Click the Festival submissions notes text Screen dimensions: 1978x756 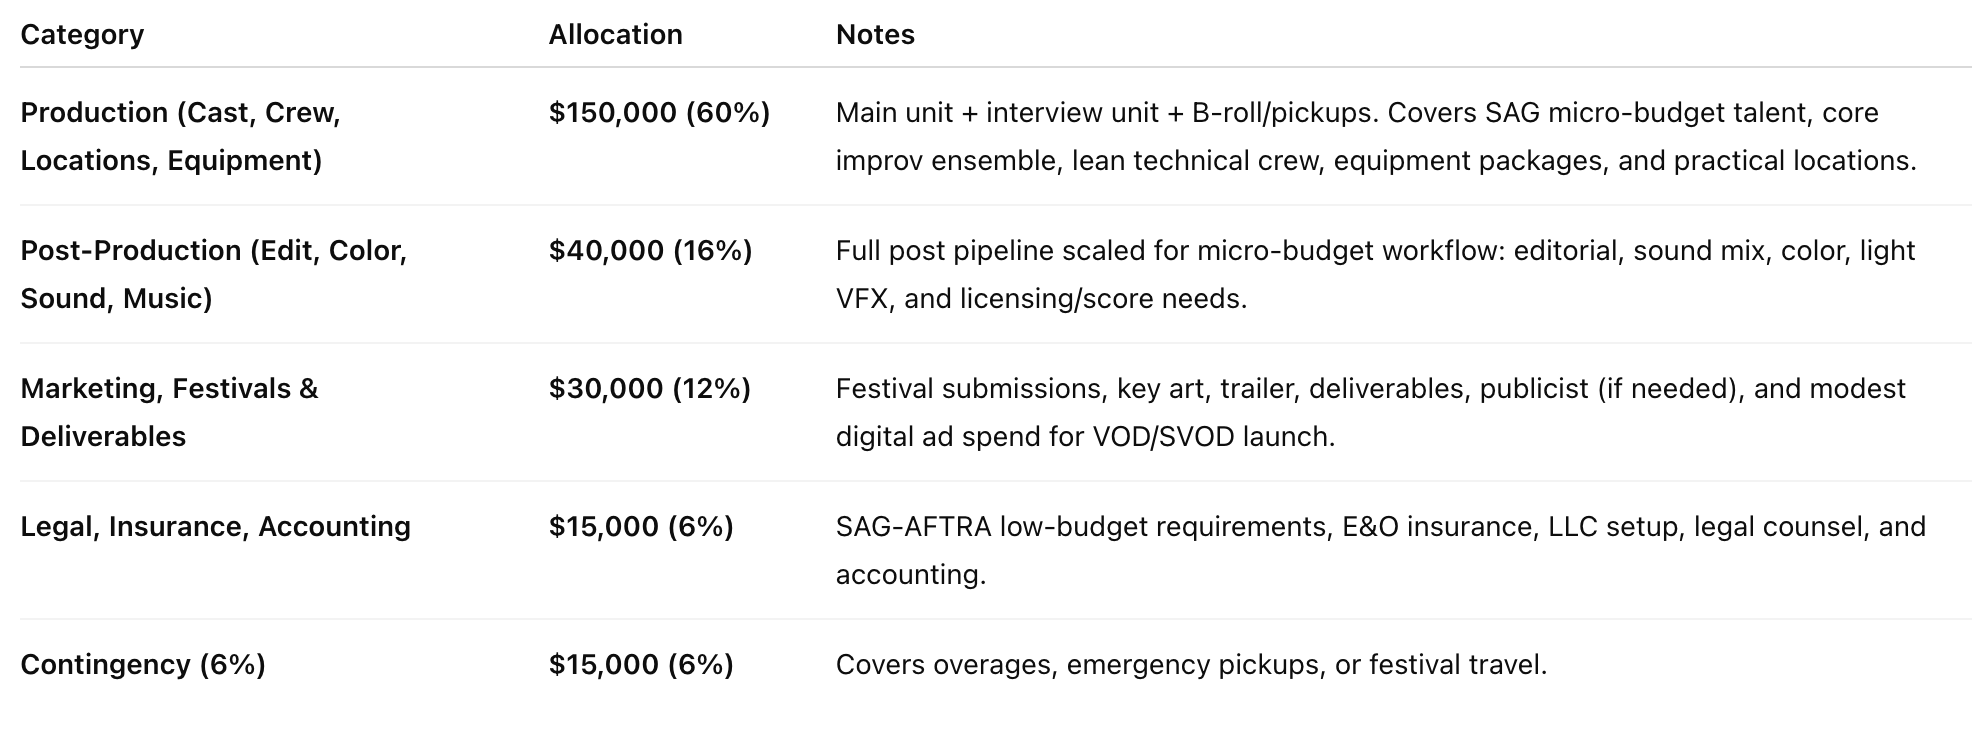point(1371,412)
